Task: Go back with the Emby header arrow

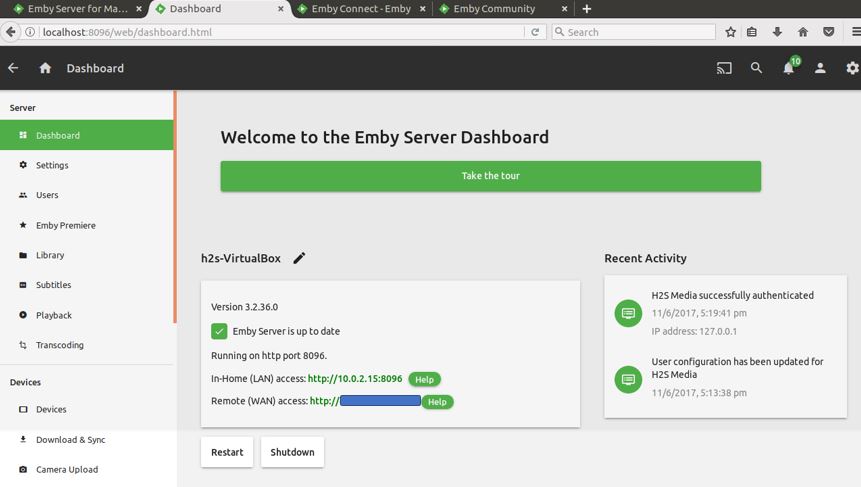Action: [13, 68]
